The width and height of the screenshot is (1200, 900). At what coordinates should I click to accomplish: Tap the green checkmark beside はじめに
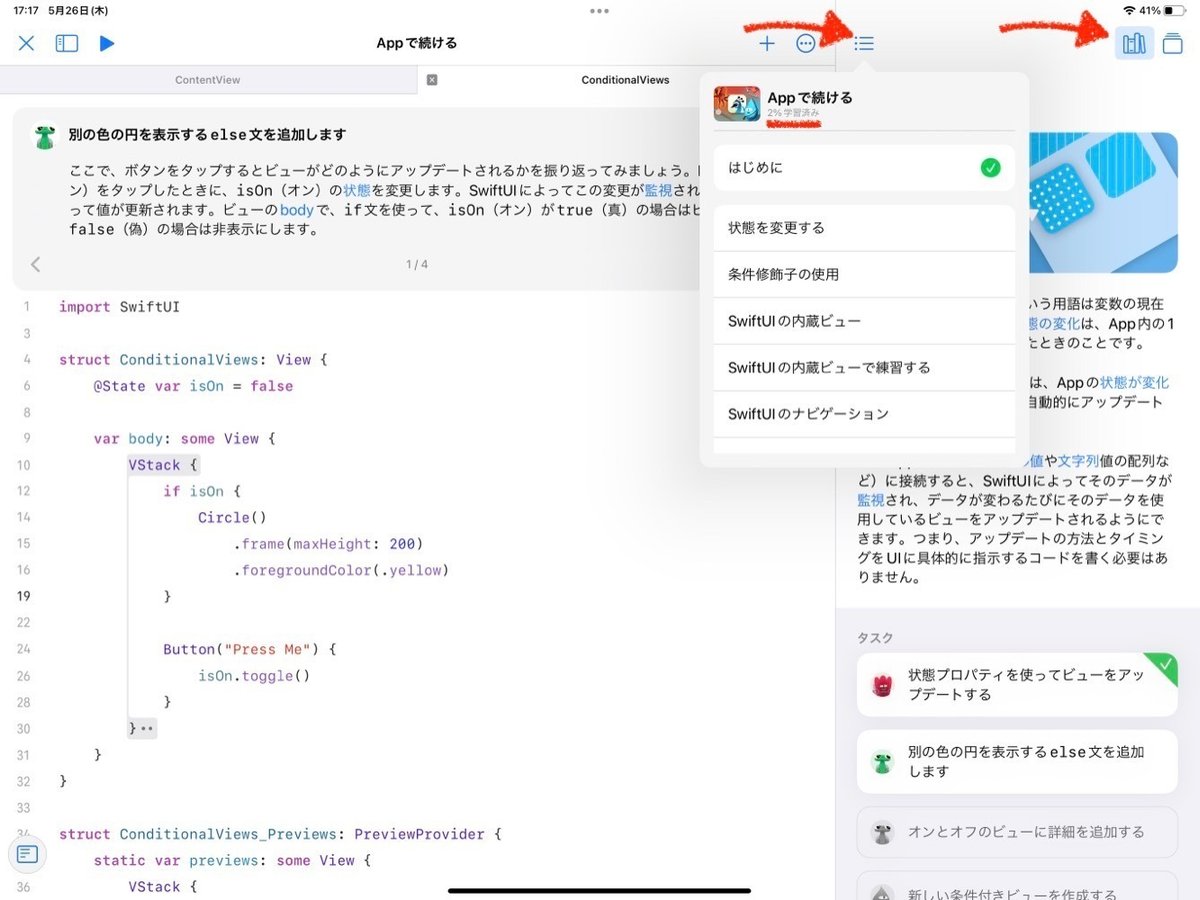[x=990, y=168]
